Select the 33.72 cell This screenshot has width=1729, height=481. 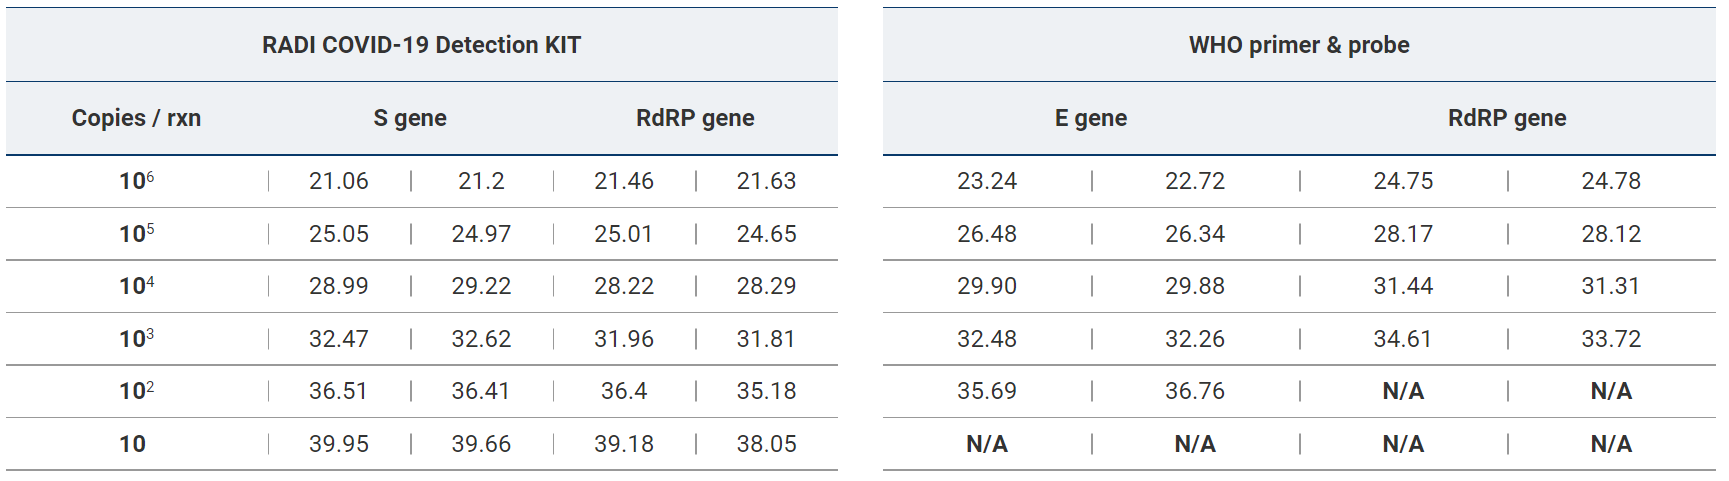[x=1611, y=339]
